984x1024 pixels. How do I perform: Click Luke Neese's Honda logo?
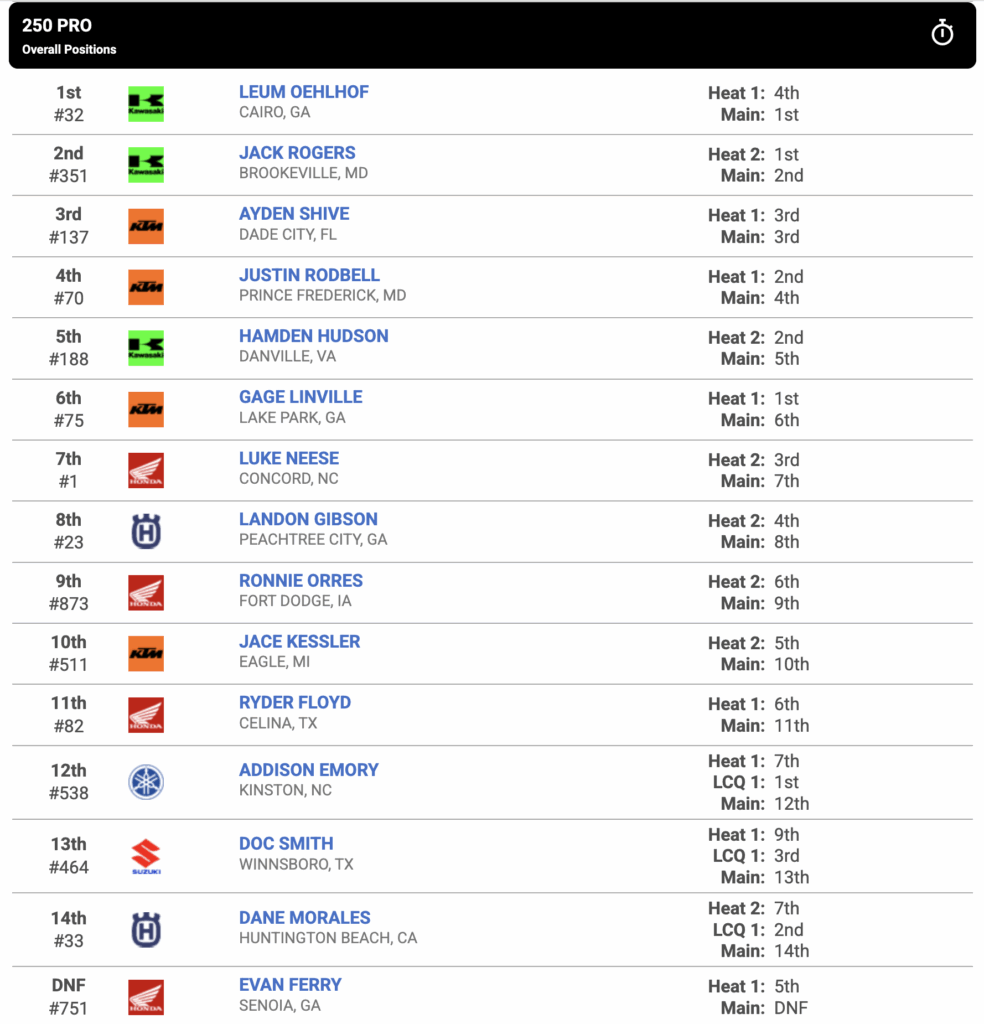coord(146,470)
